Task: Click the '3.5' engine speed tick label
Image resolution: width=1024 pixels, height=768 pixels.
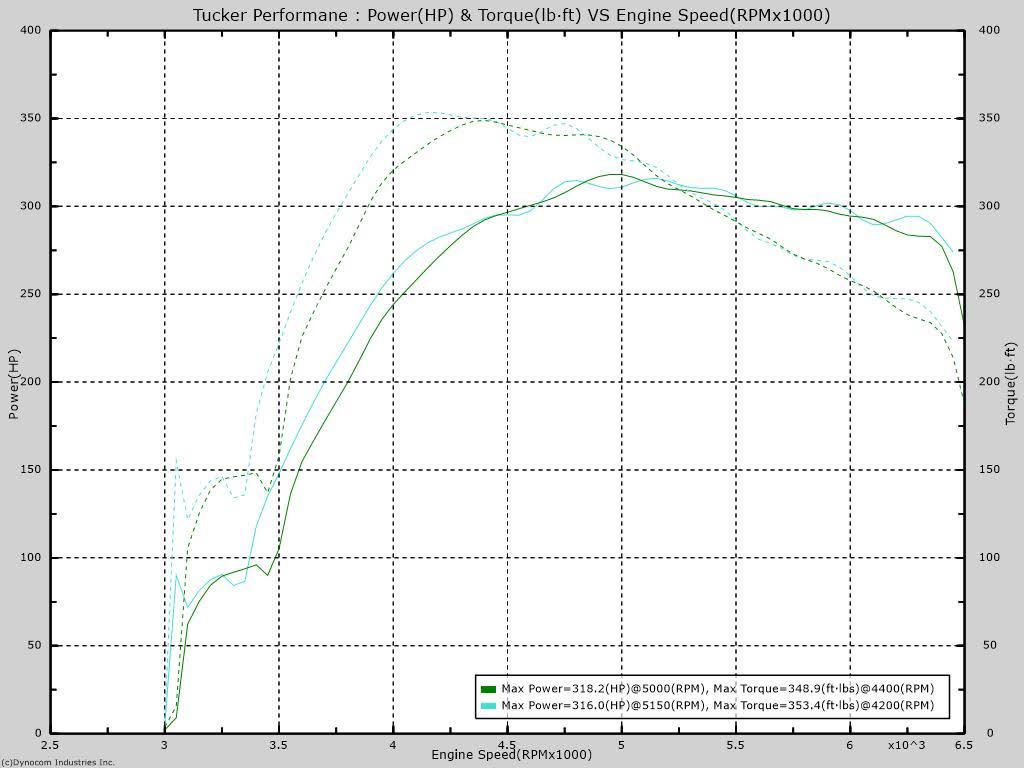Action: click(279, 745)
